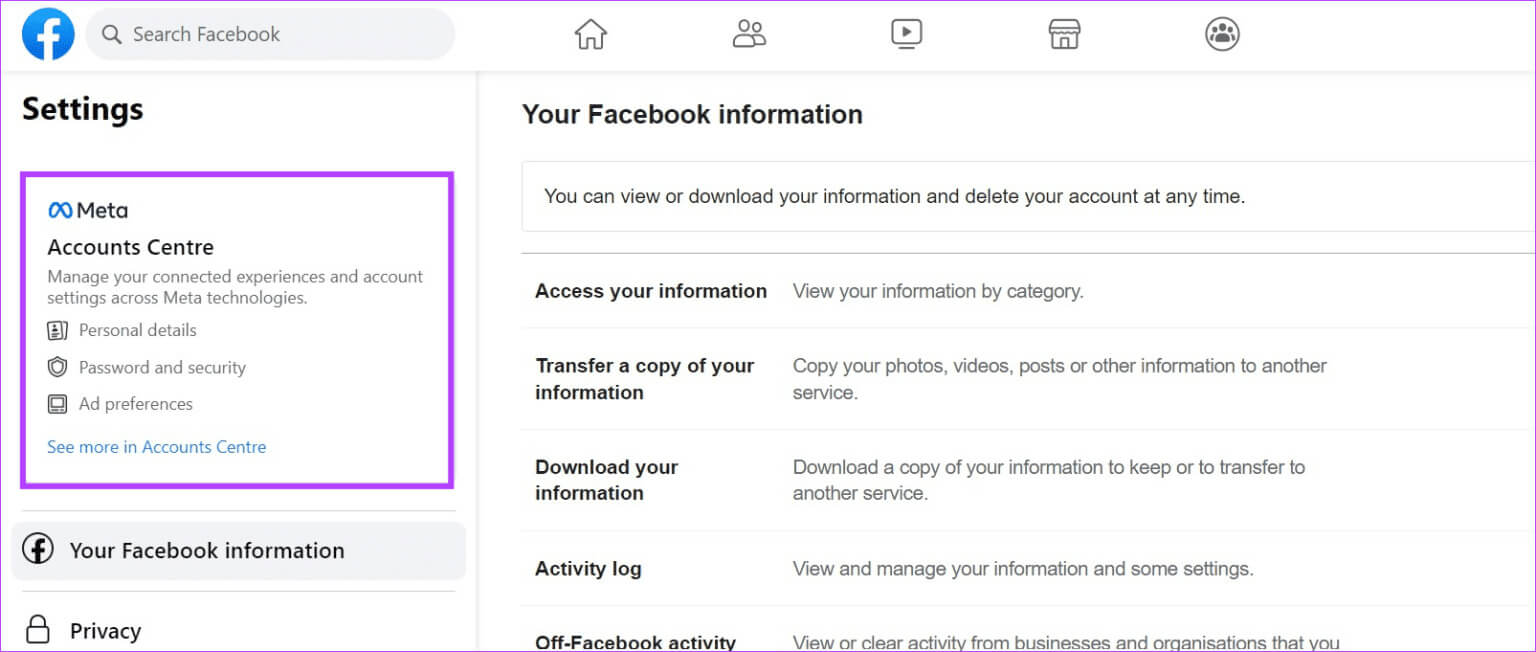Select Your Facebook information in sidebar
1536x652 pixels.
pyautogui.click(x=239, y=550)
